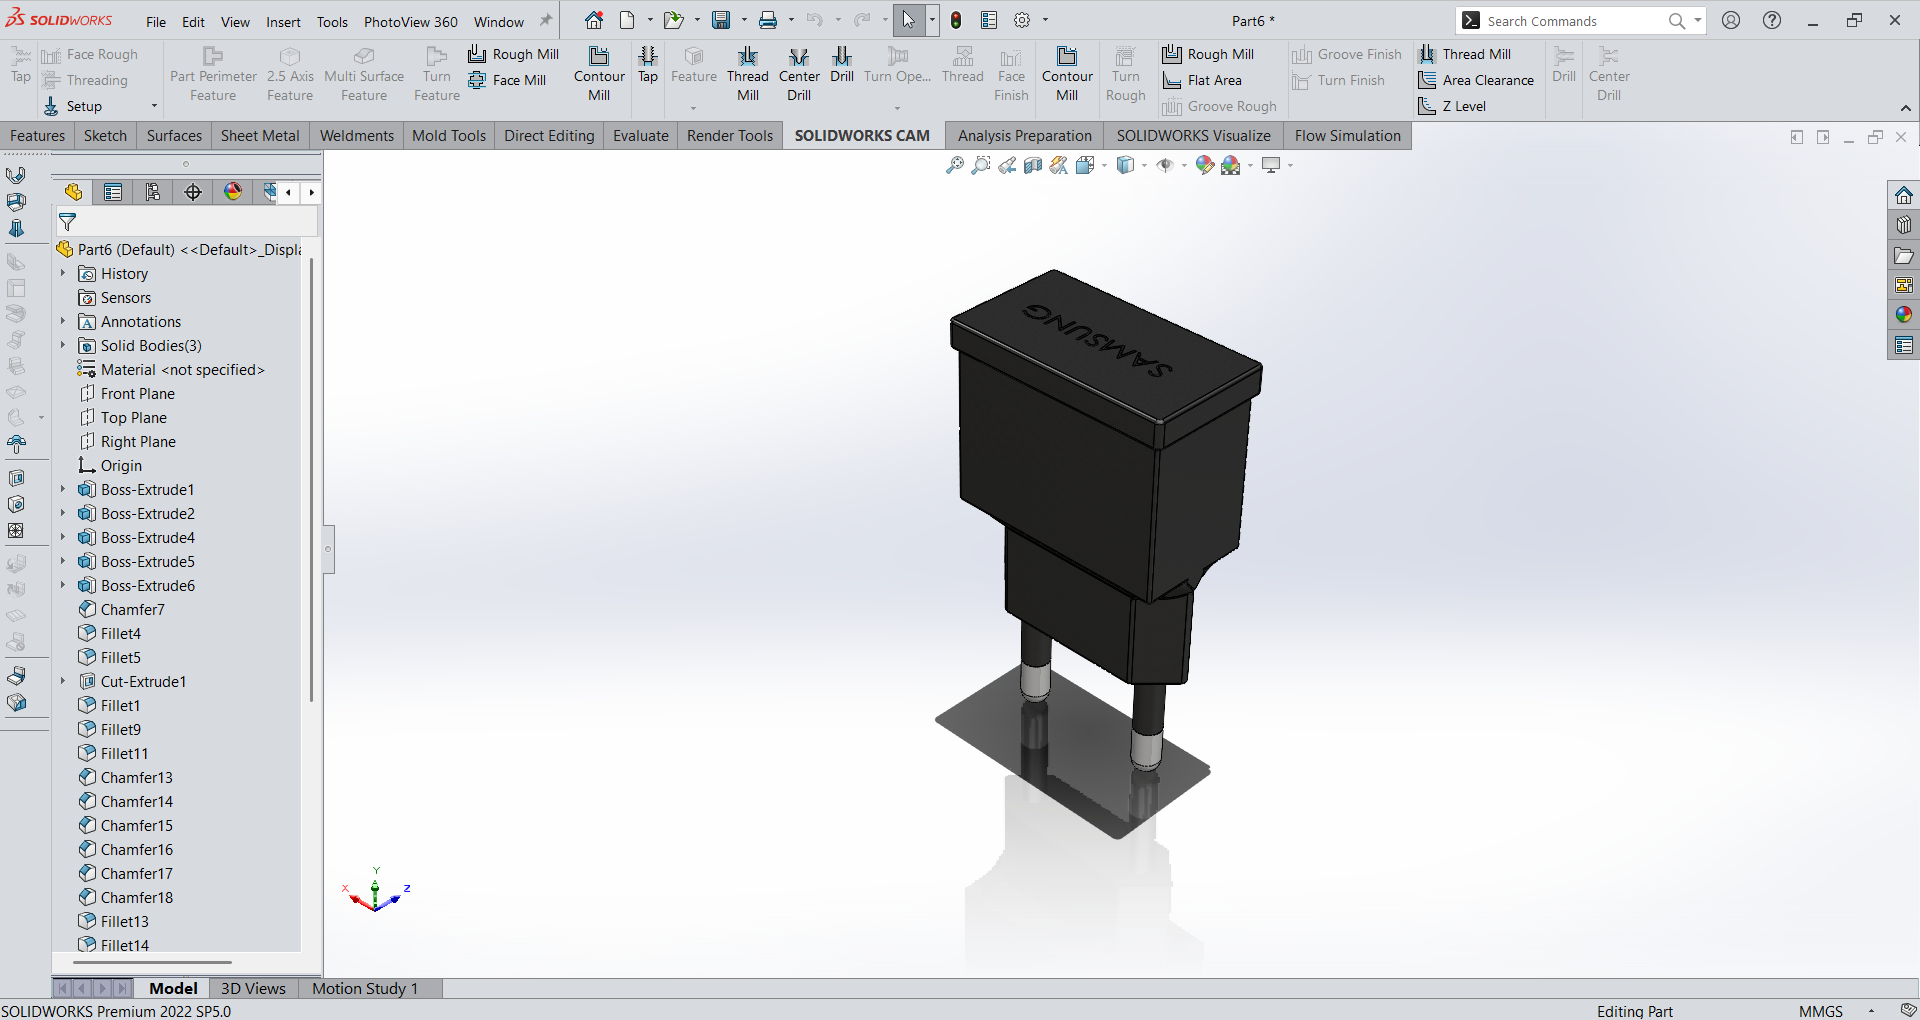Open SOLIDWORKS Resources home in task pane
The height and width of the screenshot is (1020, 1920).
pyautogui.click(x=1904, y=195)
